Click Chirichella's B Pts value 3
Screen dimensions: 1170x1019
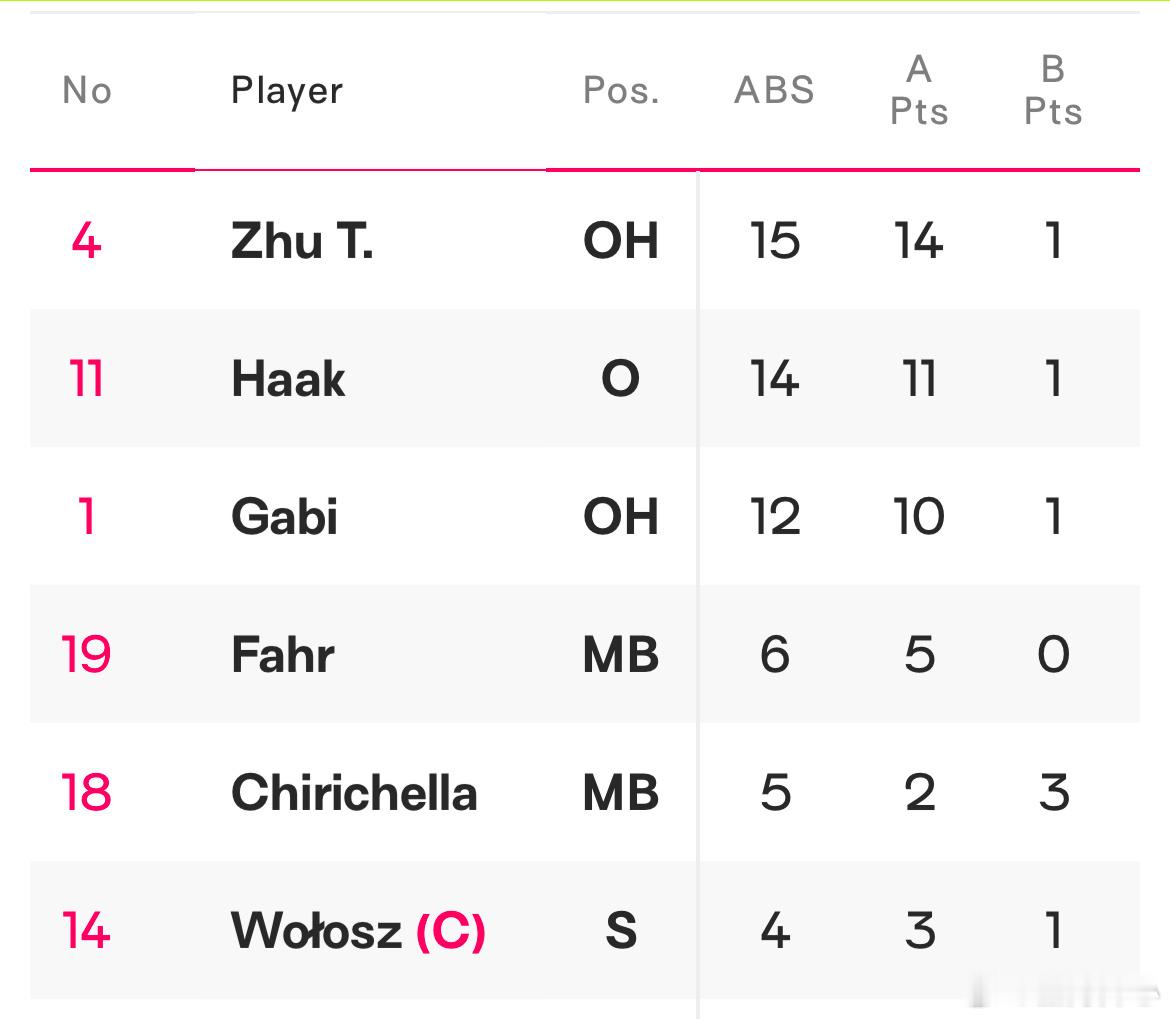(x=1054, y=792)
